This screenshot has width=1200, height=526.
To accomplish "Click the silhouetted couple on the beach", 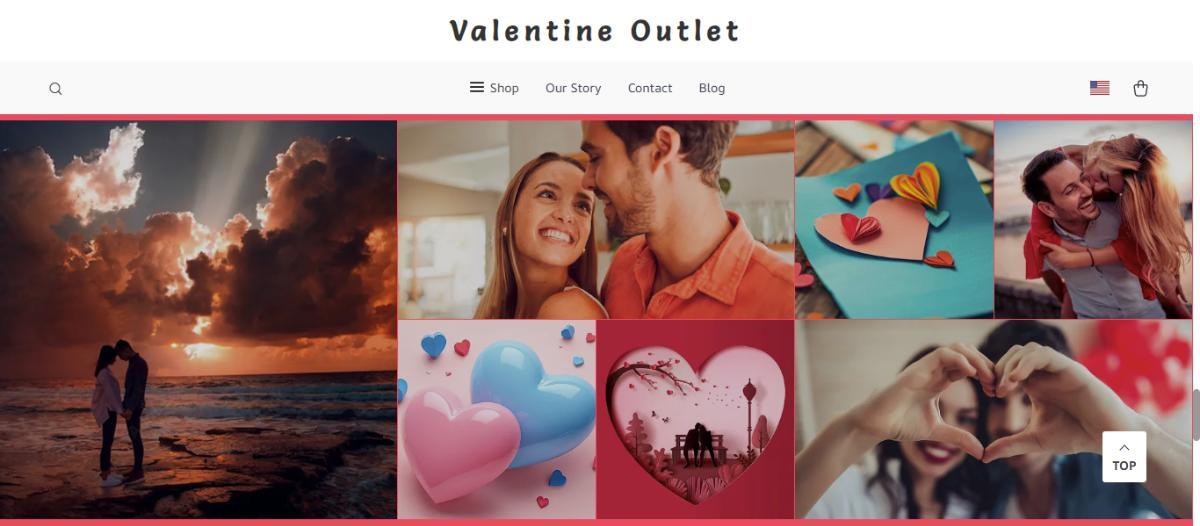I will 121,412.
